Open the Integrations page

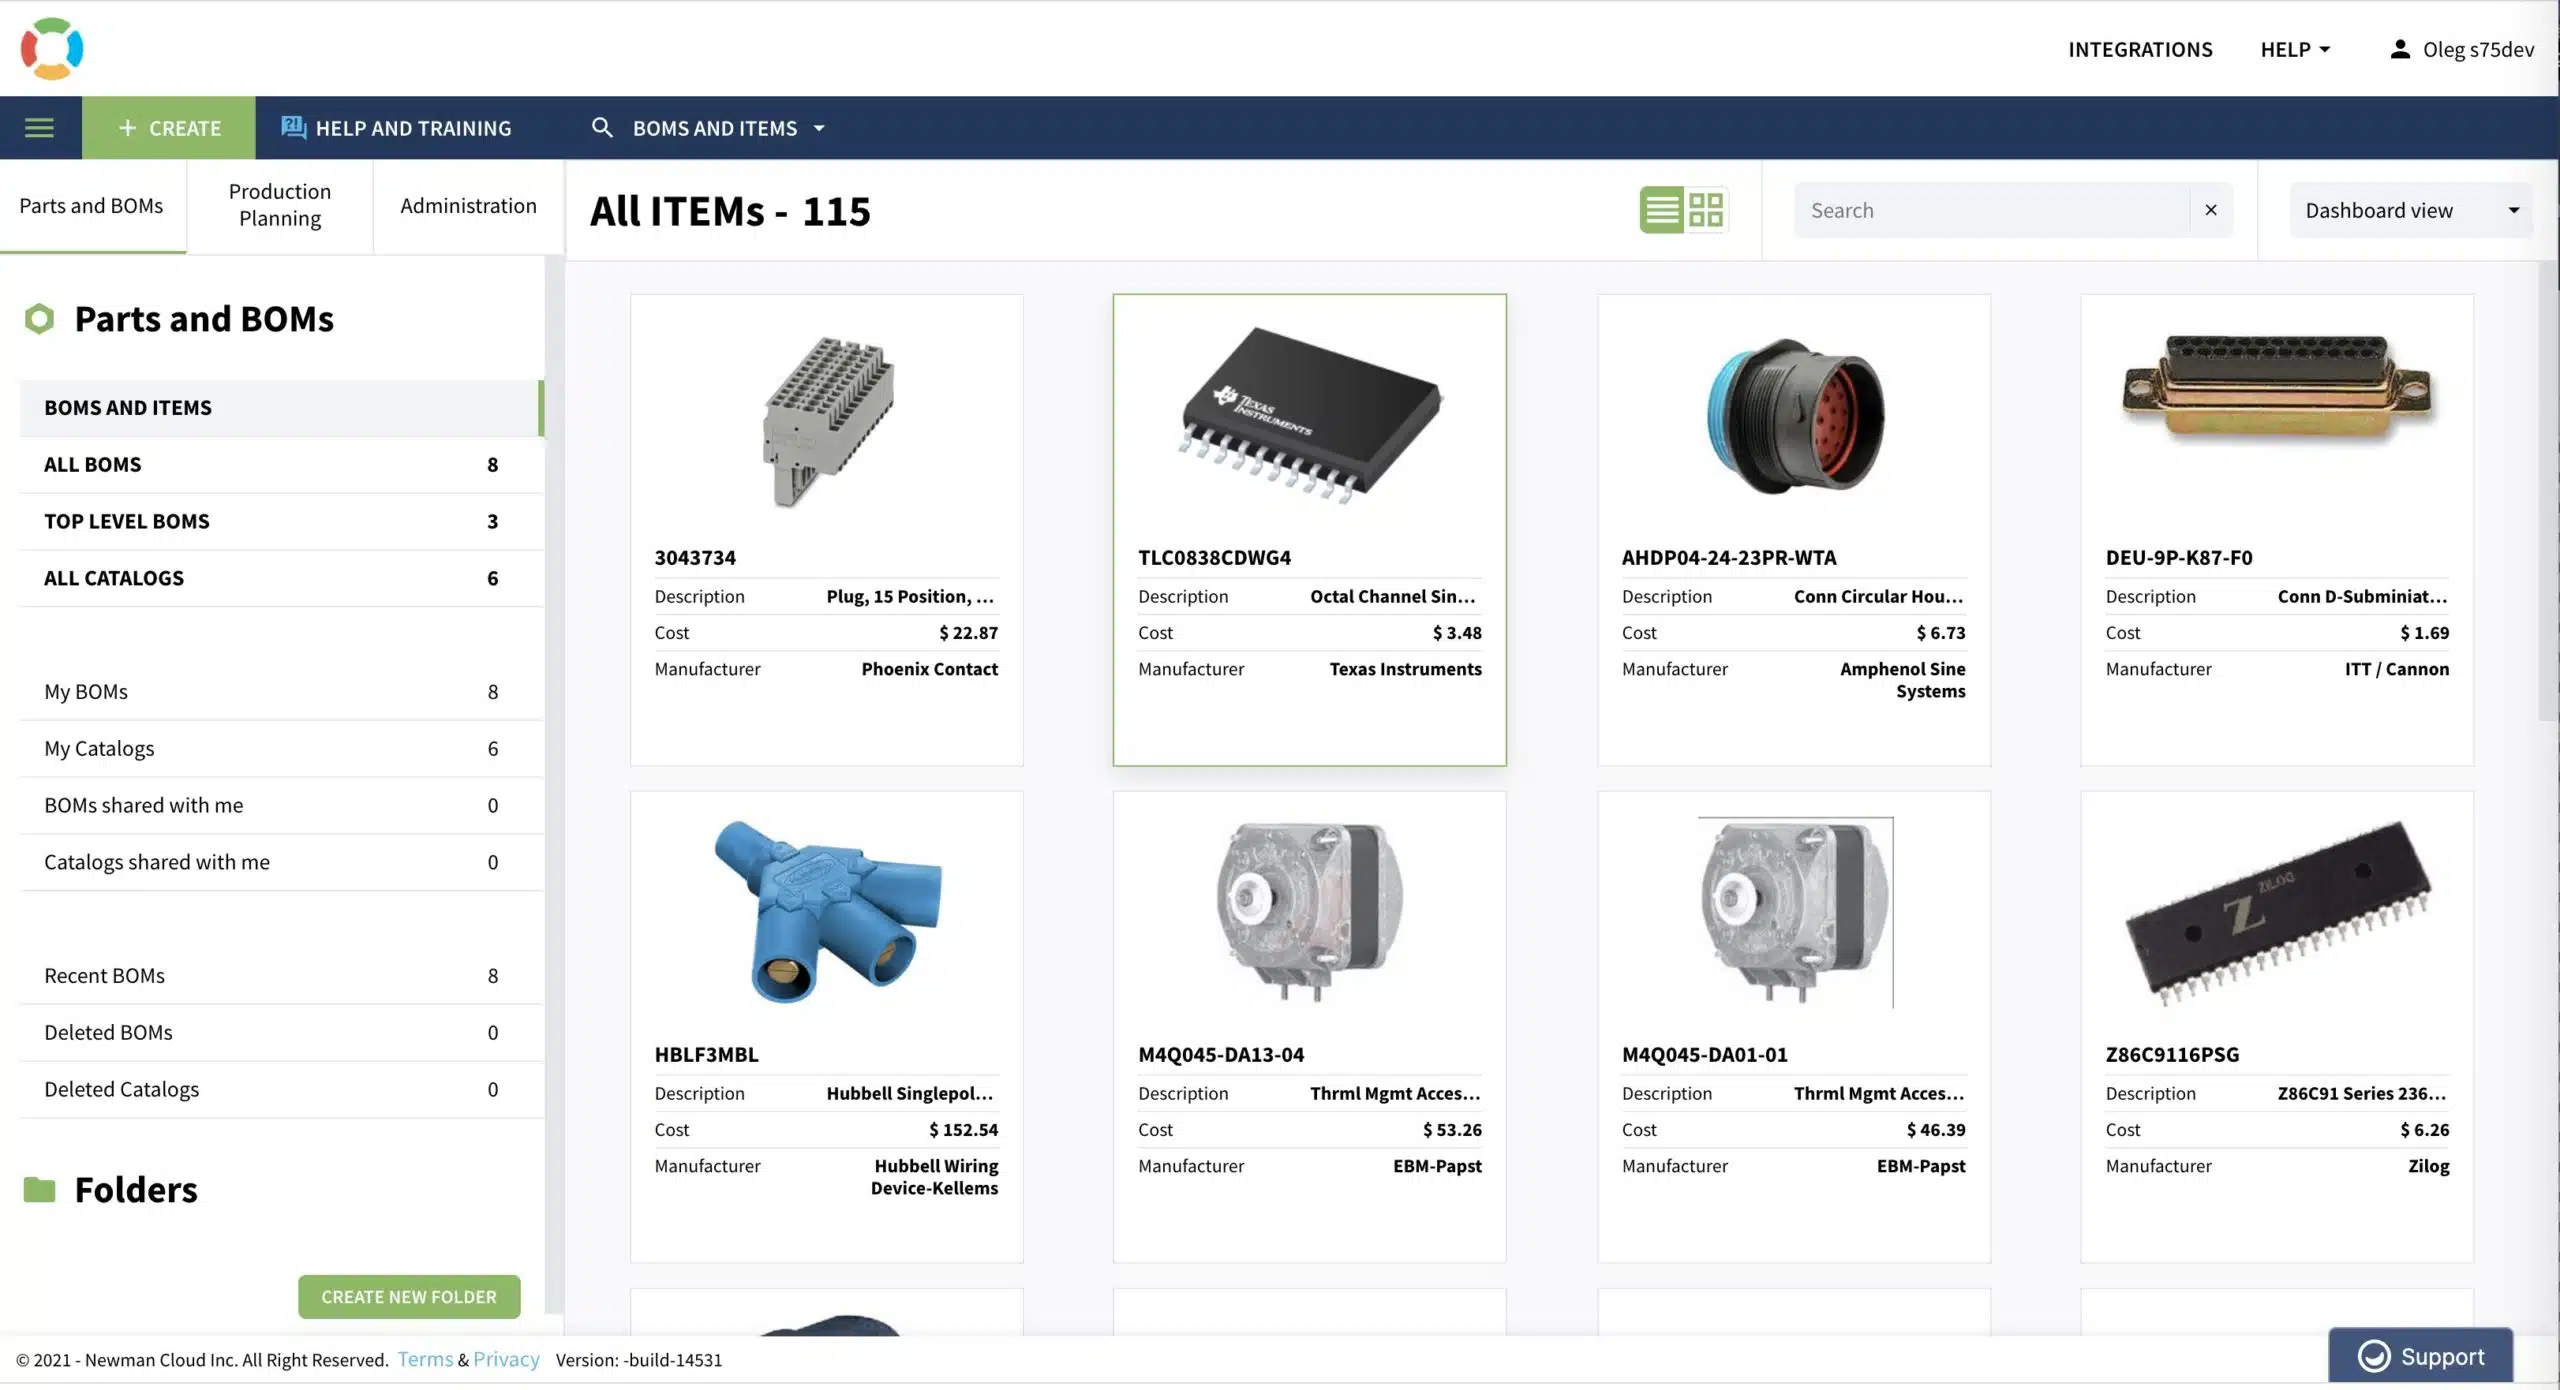tap(2140, 49)
